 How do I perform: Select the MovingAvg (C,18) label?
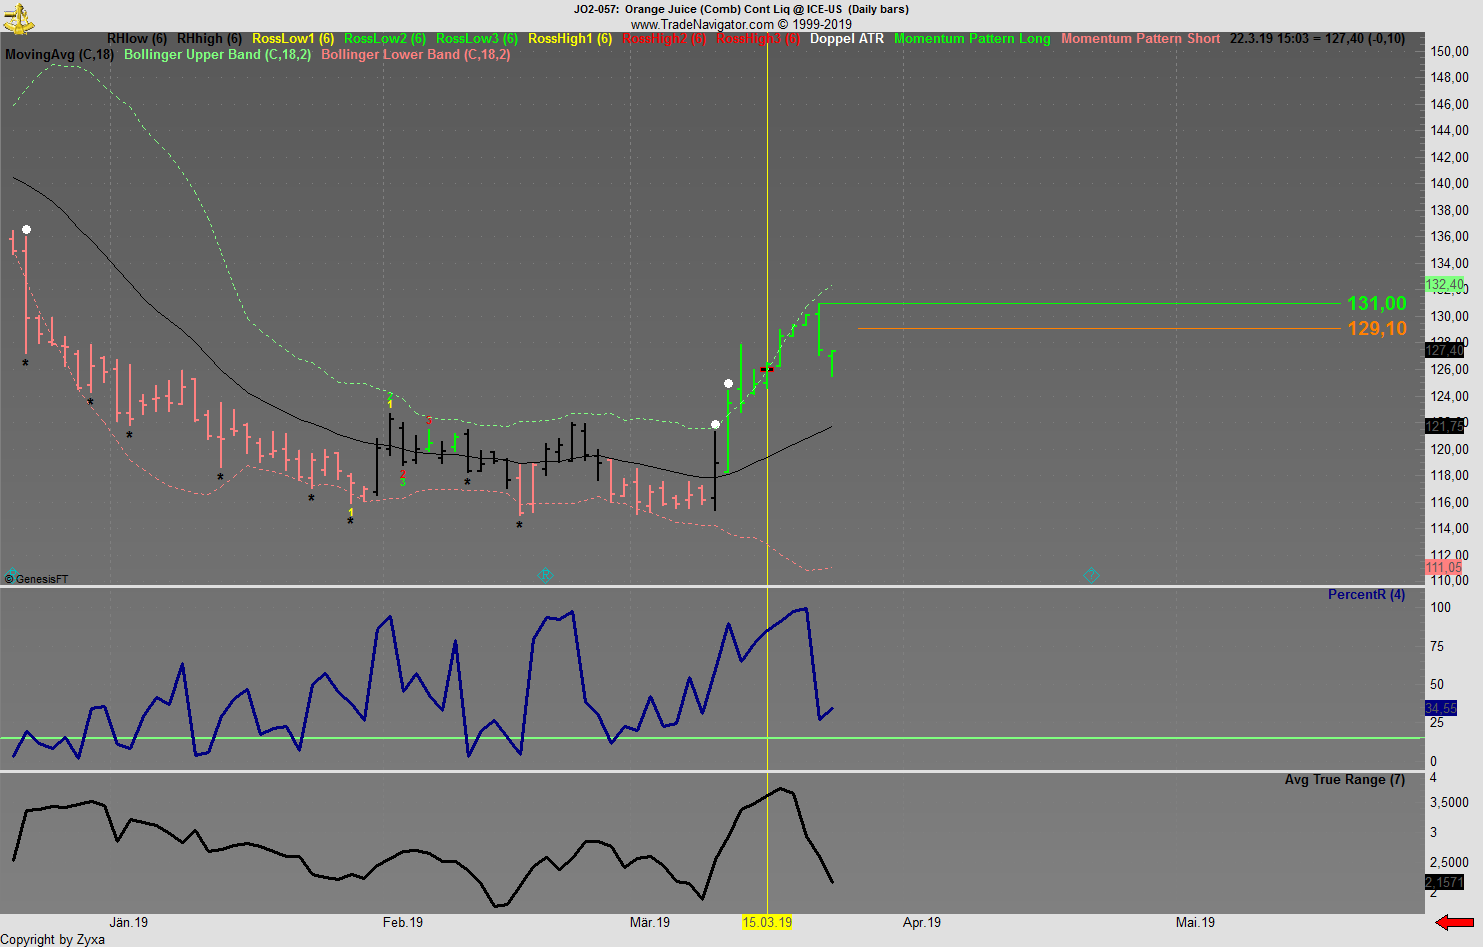click(x=59, y=55)
